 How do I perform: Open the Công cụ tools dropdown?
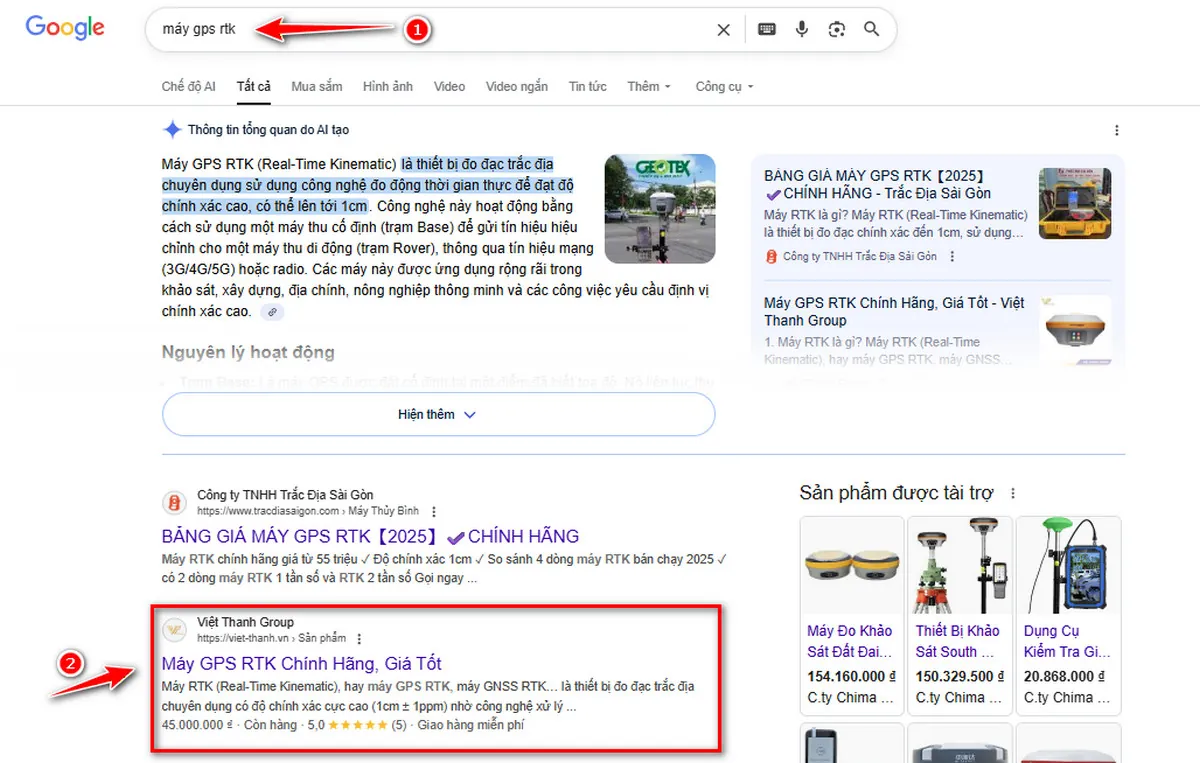click(x=724, y=87)
